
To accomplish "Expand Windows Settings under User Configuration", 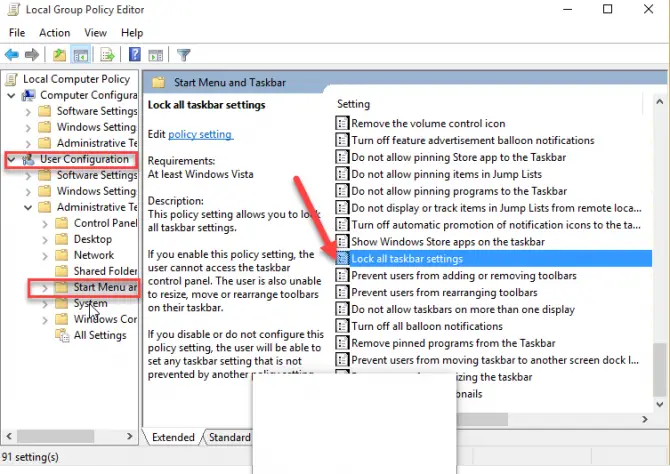I will pyautogui.click(x=28, y=191).
